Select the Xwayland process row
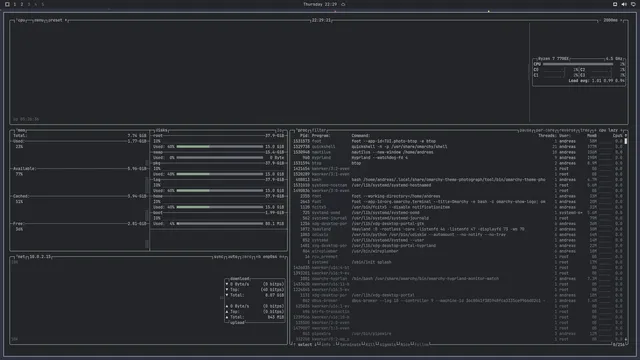640x360 pixels. point(457,229)
